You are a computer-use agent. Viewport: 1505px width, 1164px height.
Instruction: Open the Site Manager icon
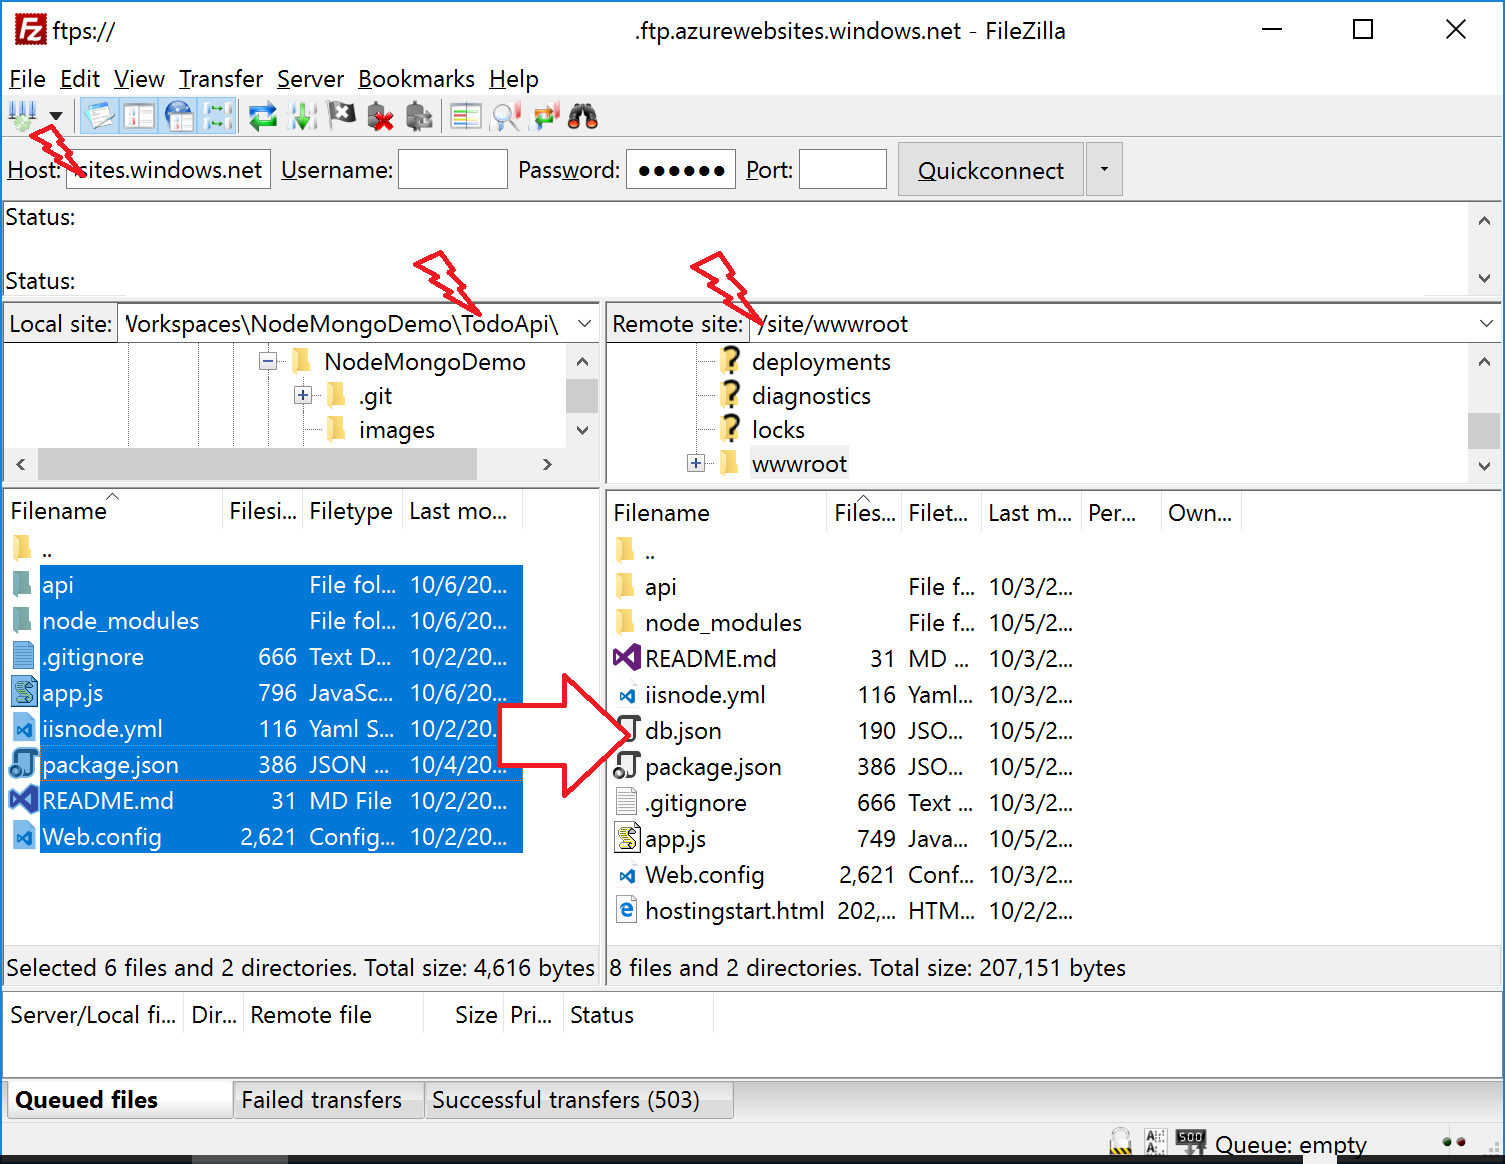tap(22, 117)
